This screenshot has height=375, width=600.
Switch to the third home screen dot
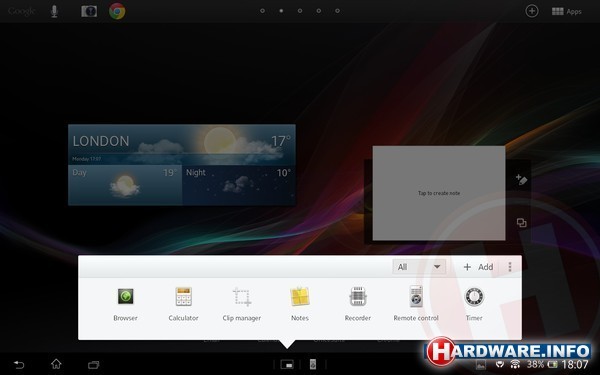click(300, 11)
